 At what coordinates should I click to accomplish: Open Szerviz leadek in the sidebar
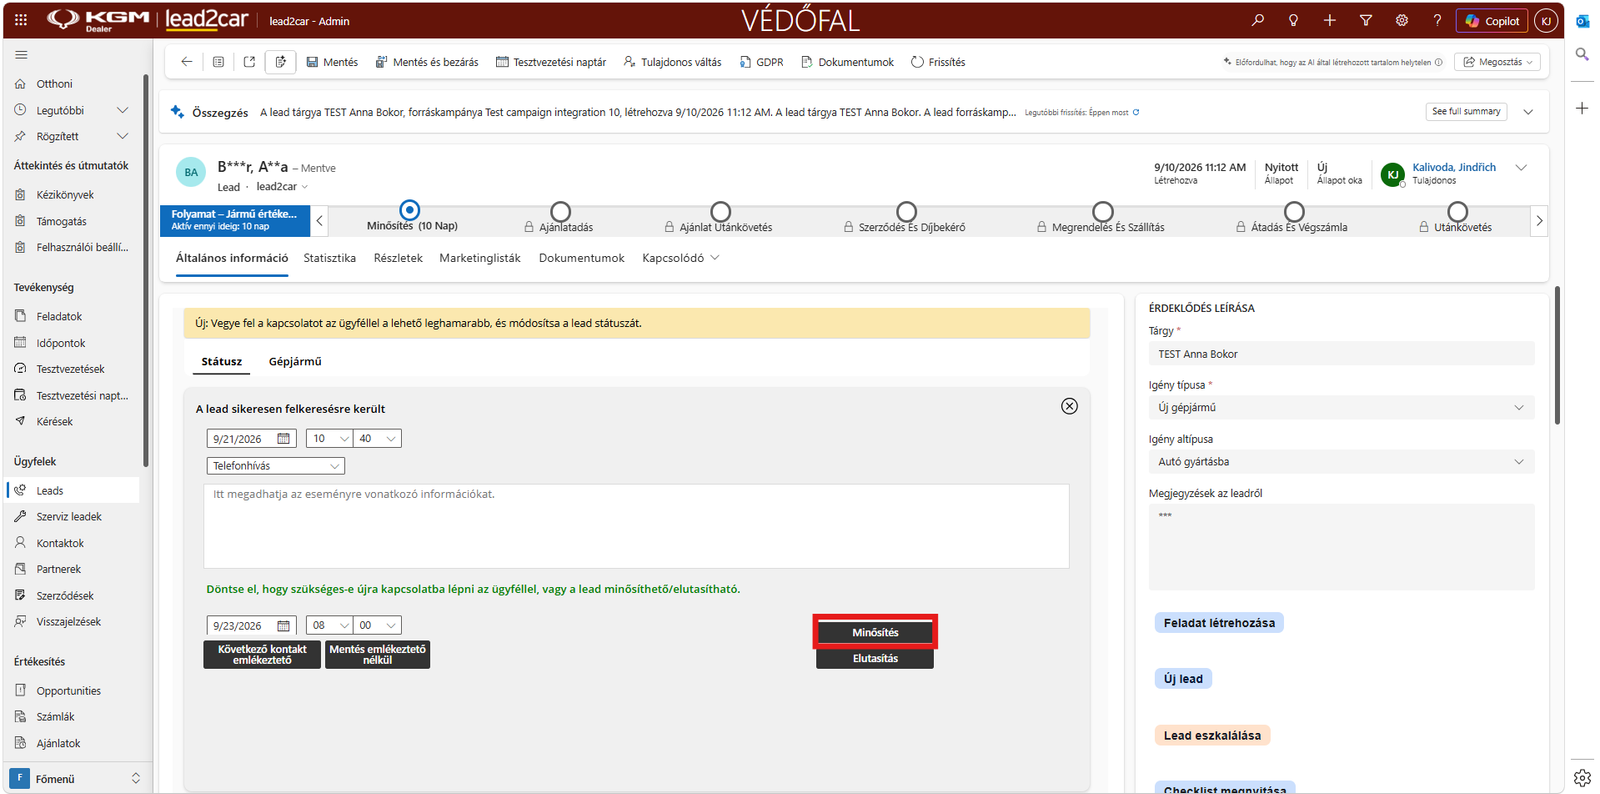pos(69,517)
